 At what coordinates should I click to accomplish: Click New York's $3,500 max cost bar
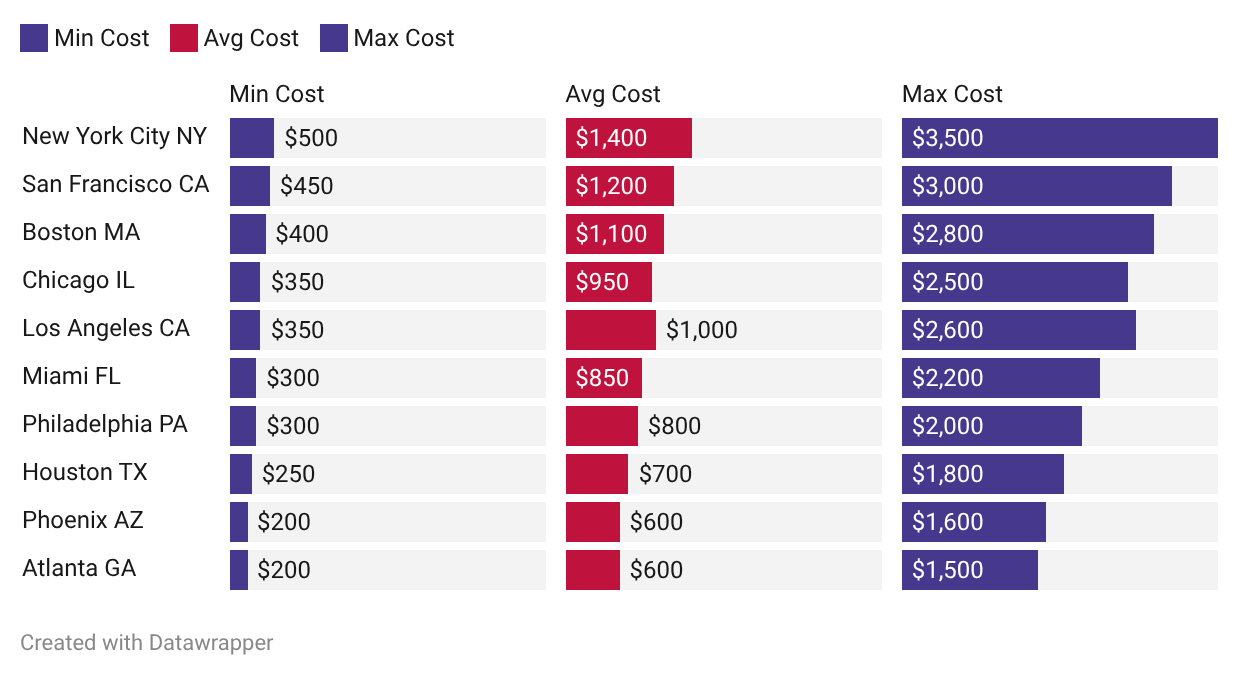coord(1059,138)
